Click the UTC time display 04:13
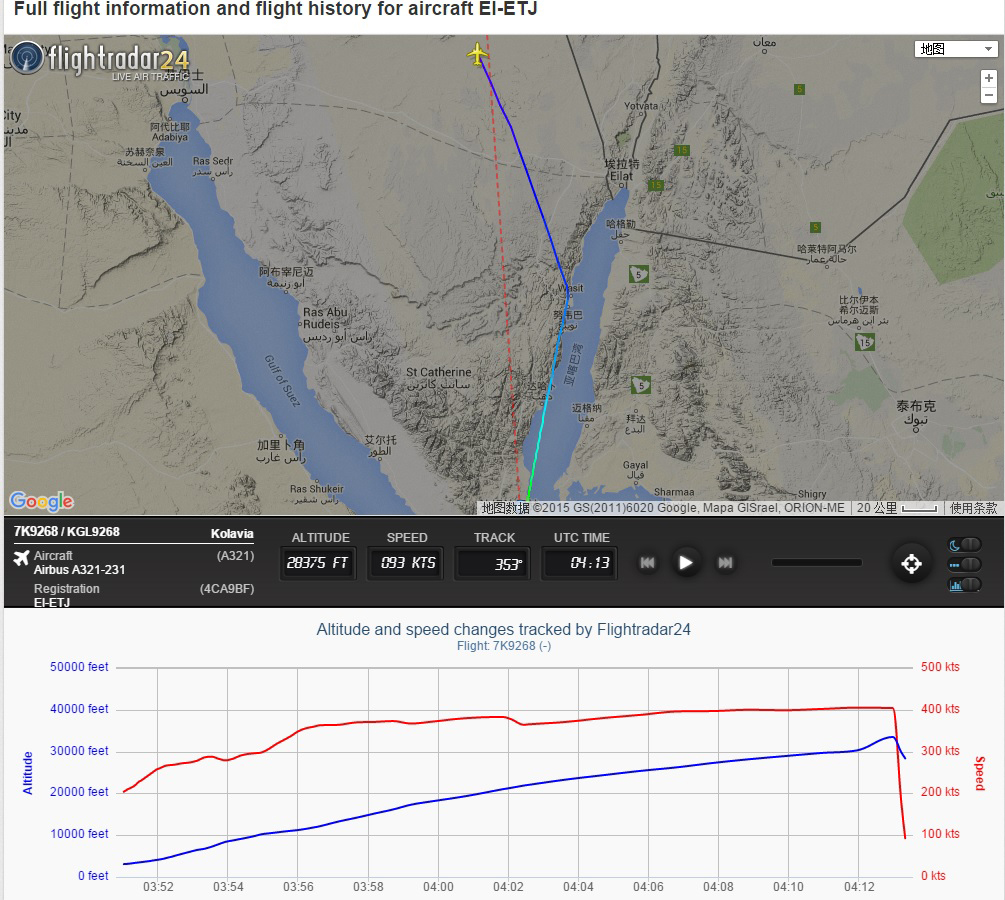This screenshot has width=1005, height=900. pos(579,563)
